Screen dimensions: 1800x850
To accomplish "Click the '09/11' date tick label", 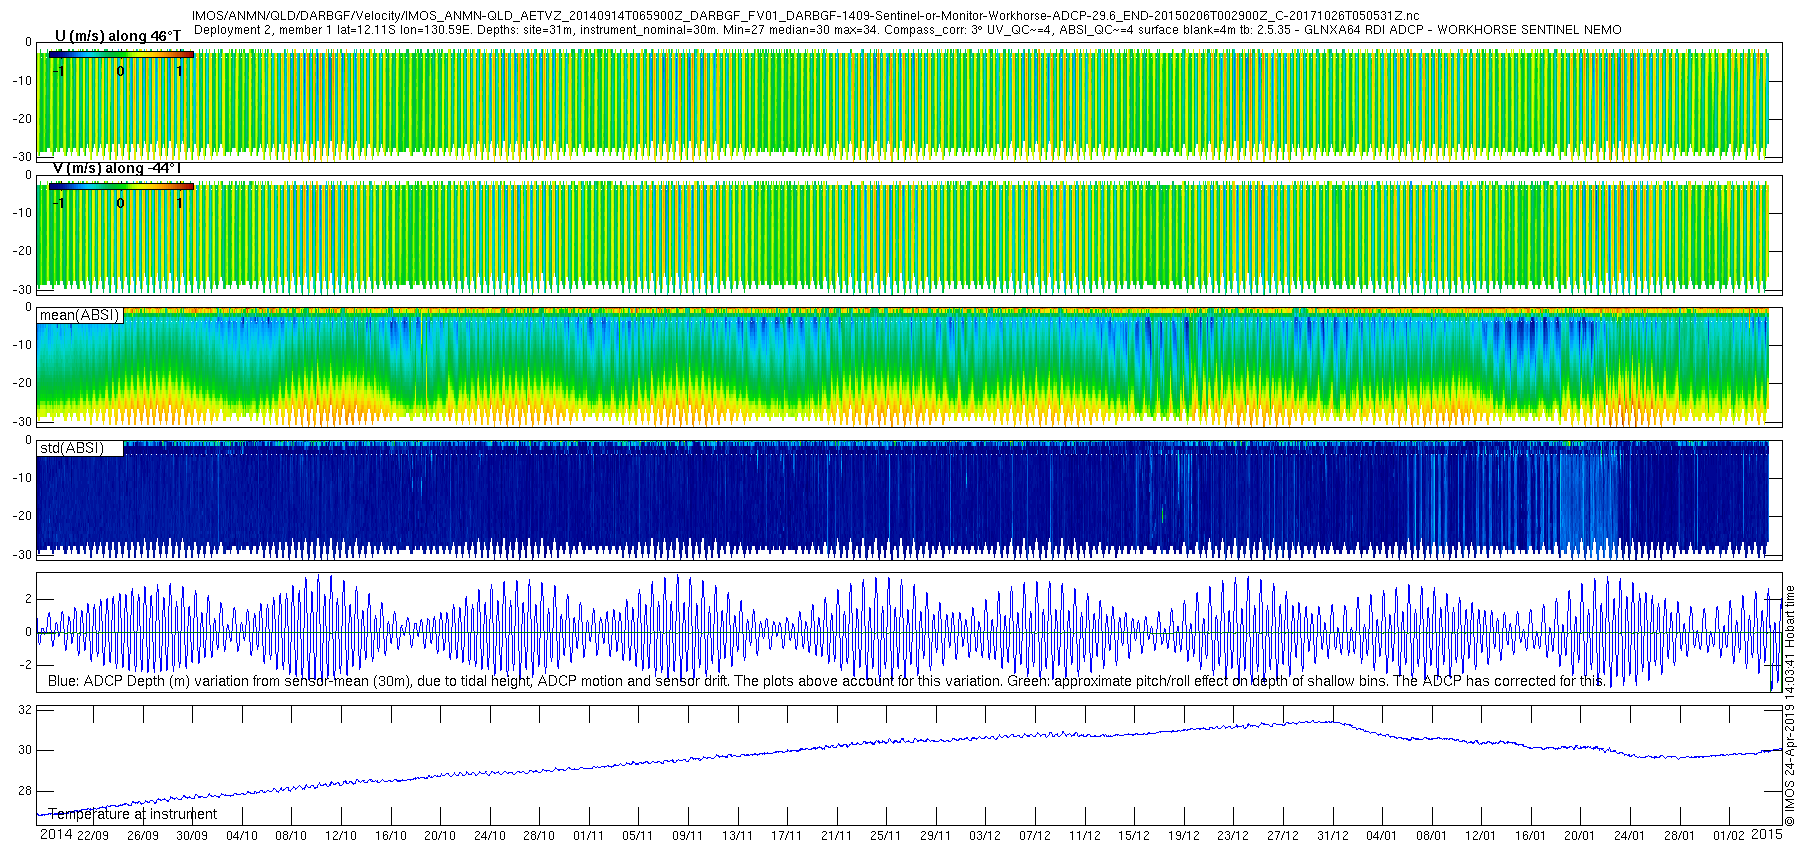I will click(688, 836).
